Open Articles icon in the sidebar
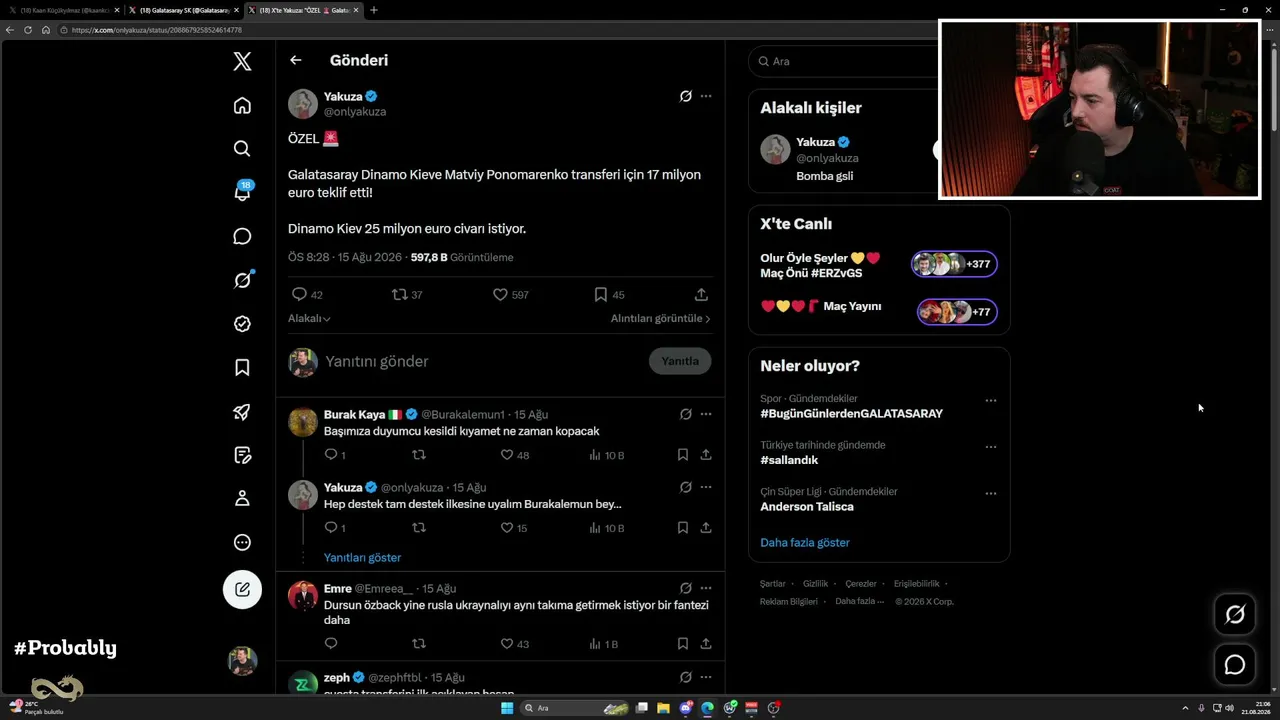This screenshot has width=1280, height=720. pyautogui.click(x=242, y=455)
